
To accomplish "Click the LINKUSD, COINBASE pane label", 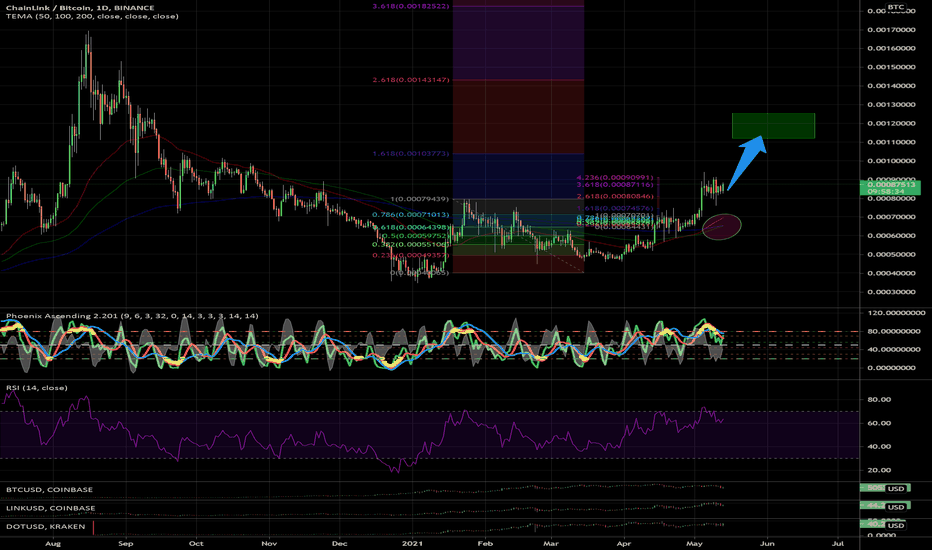I will (51, 508).
